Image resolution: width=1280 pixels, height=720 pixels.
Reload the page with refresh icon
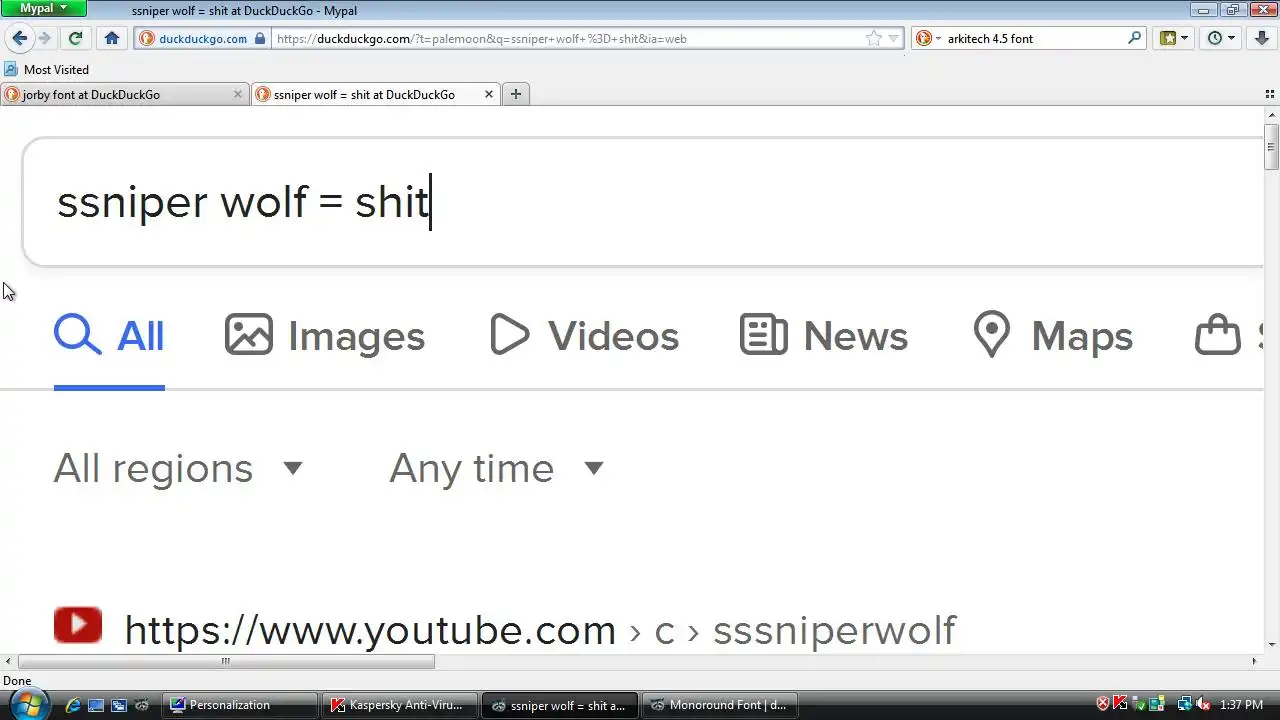[x=75, y=38]
